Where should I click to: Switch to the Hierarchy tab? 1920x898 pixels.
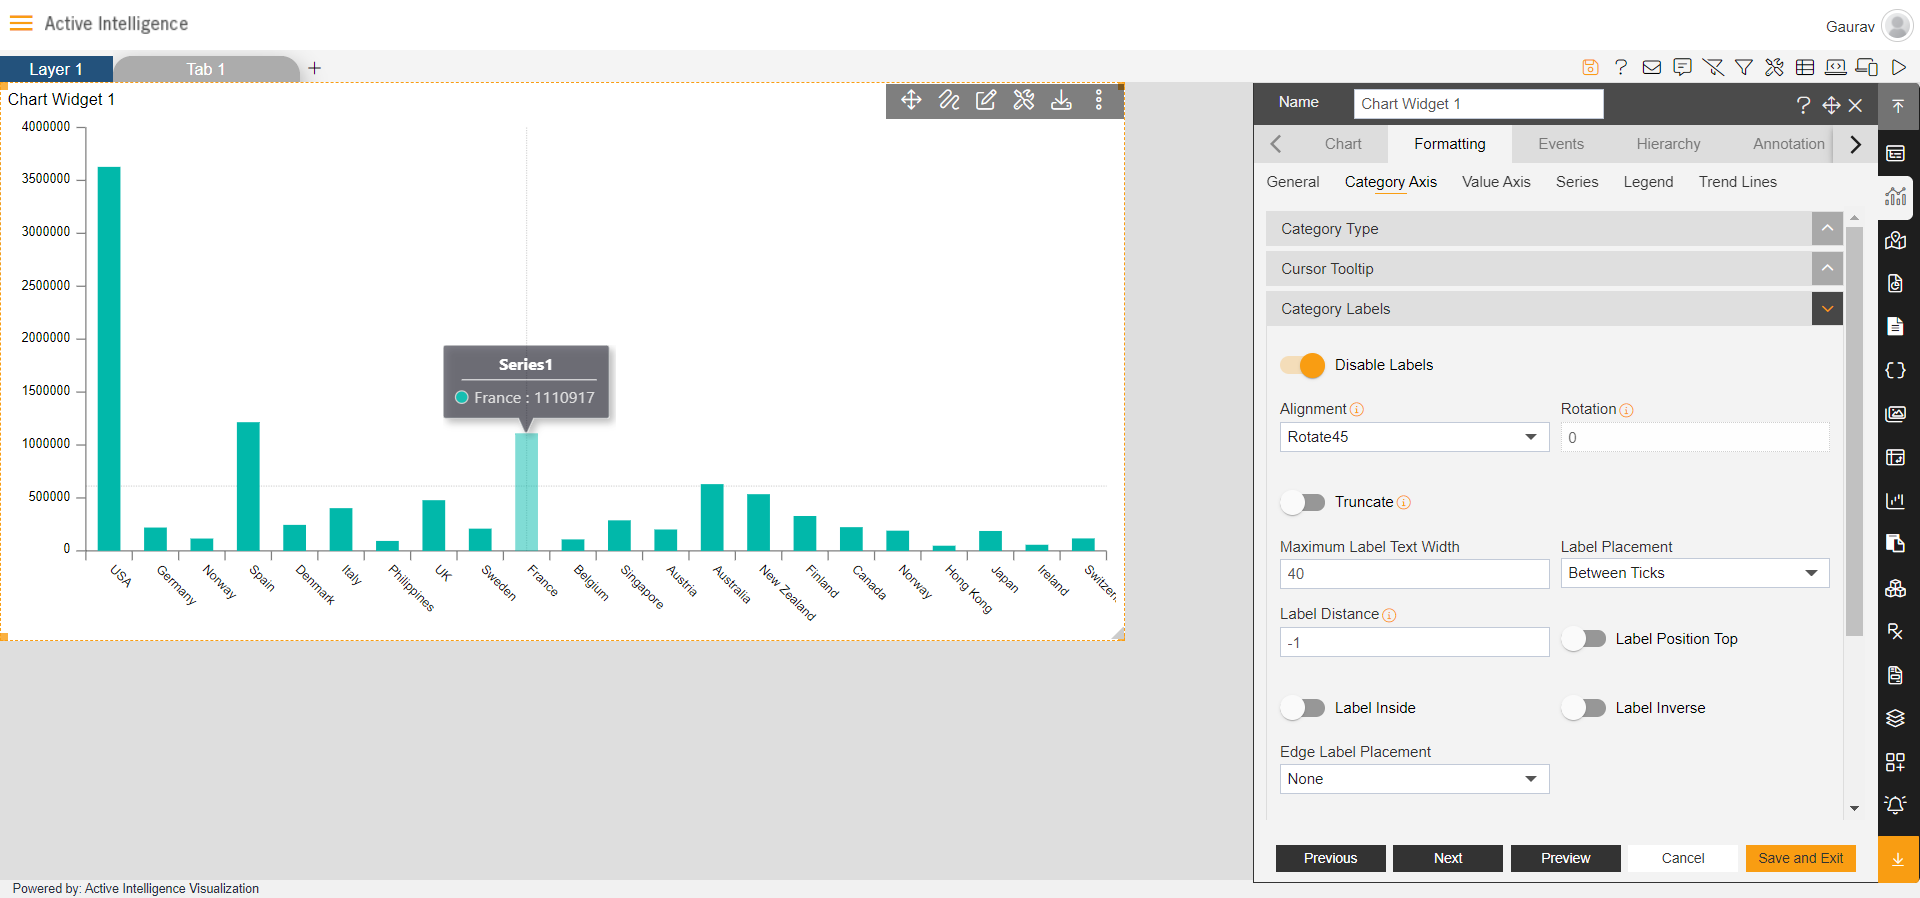[x=1668, y=144]
